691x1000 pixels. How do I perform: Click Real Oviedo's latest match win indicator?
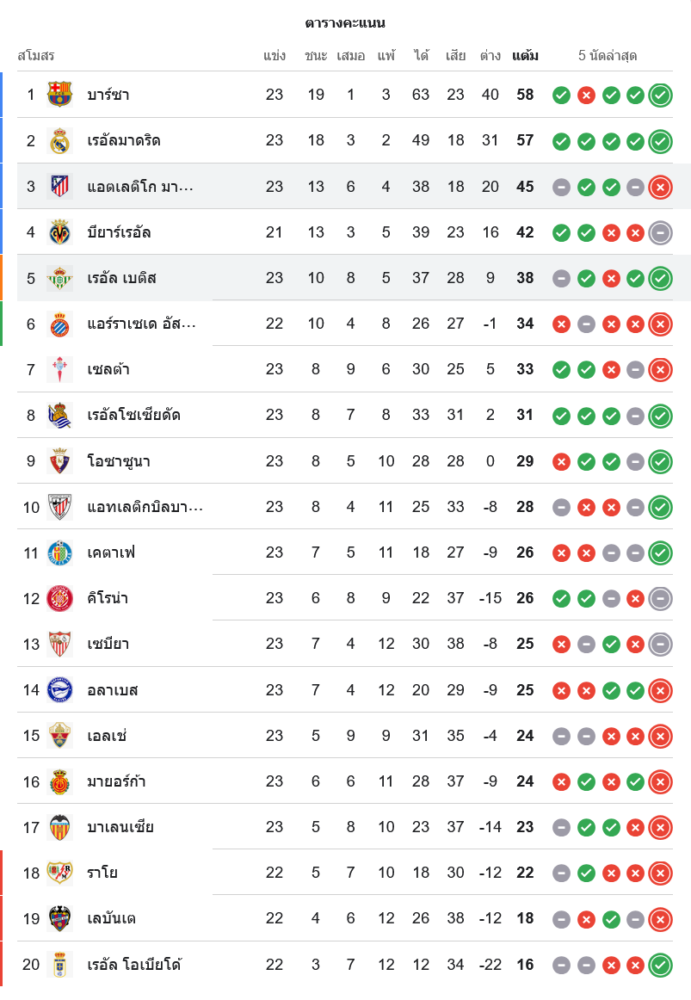(660, 965)
